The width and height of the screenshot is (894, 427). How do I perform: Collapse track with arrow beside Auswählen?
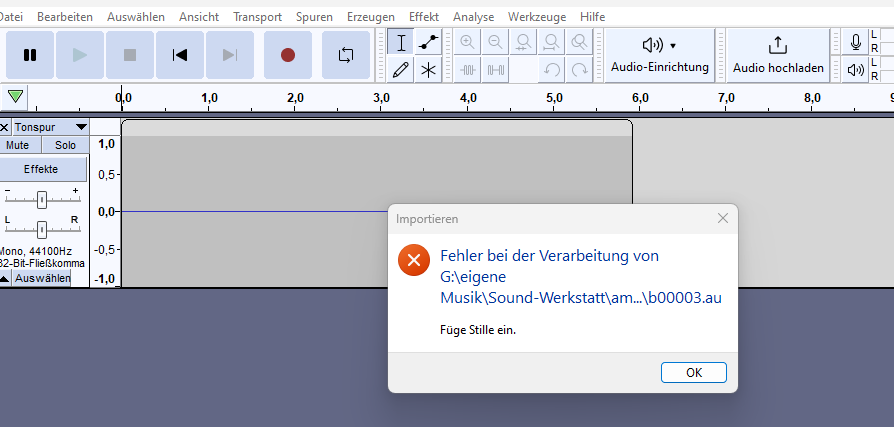(5, 278)
